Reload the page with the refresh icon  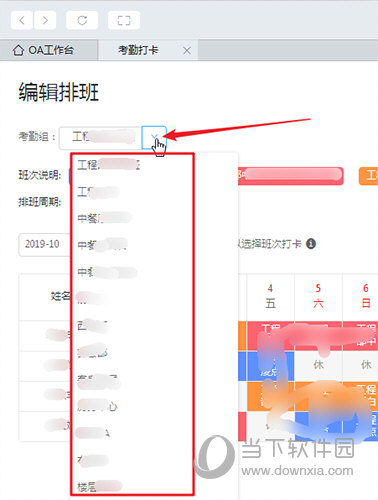coord(82,20)
